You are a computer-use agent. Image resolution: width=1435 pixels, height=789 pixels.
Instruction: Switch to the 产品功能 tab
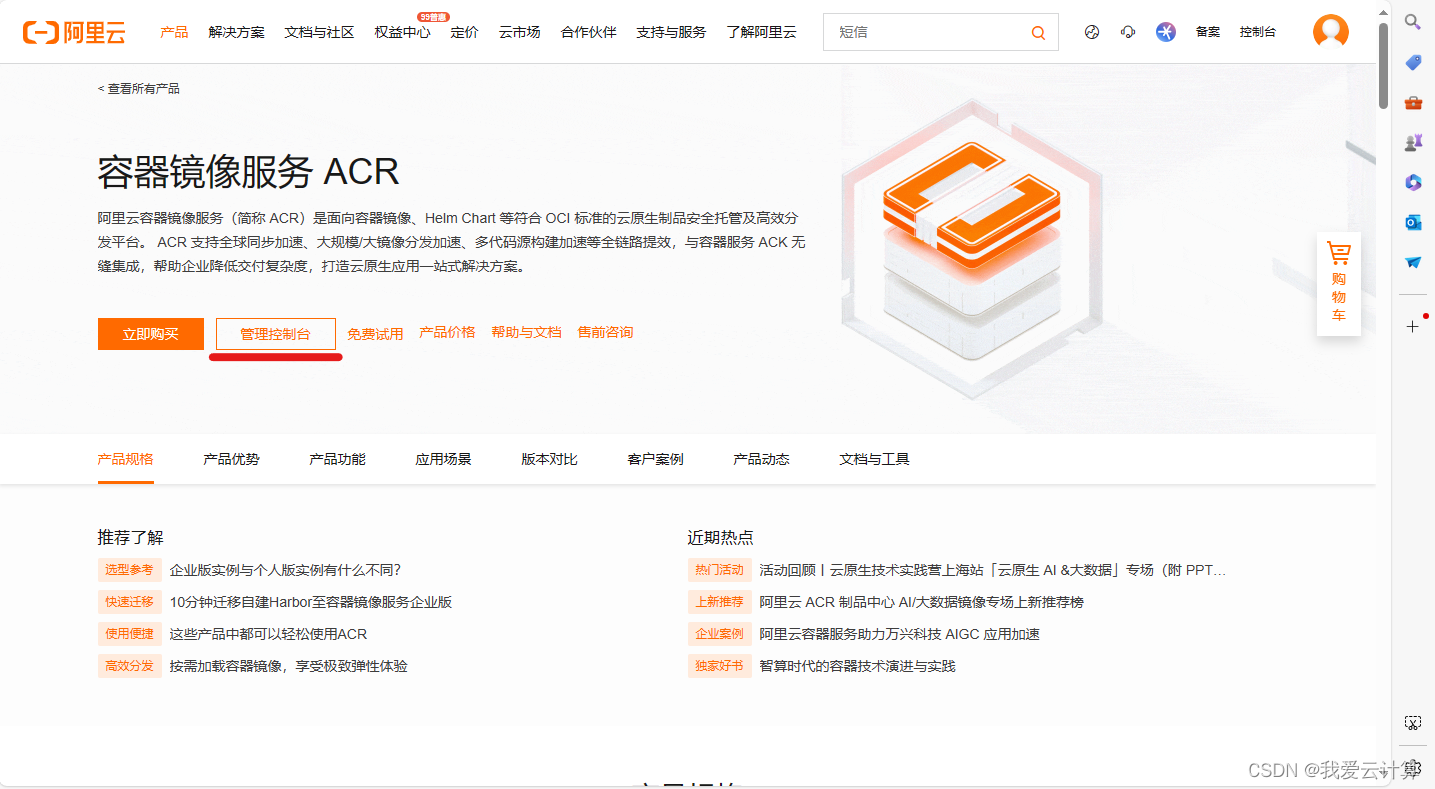pyautogui.click(x=337, y=459)
